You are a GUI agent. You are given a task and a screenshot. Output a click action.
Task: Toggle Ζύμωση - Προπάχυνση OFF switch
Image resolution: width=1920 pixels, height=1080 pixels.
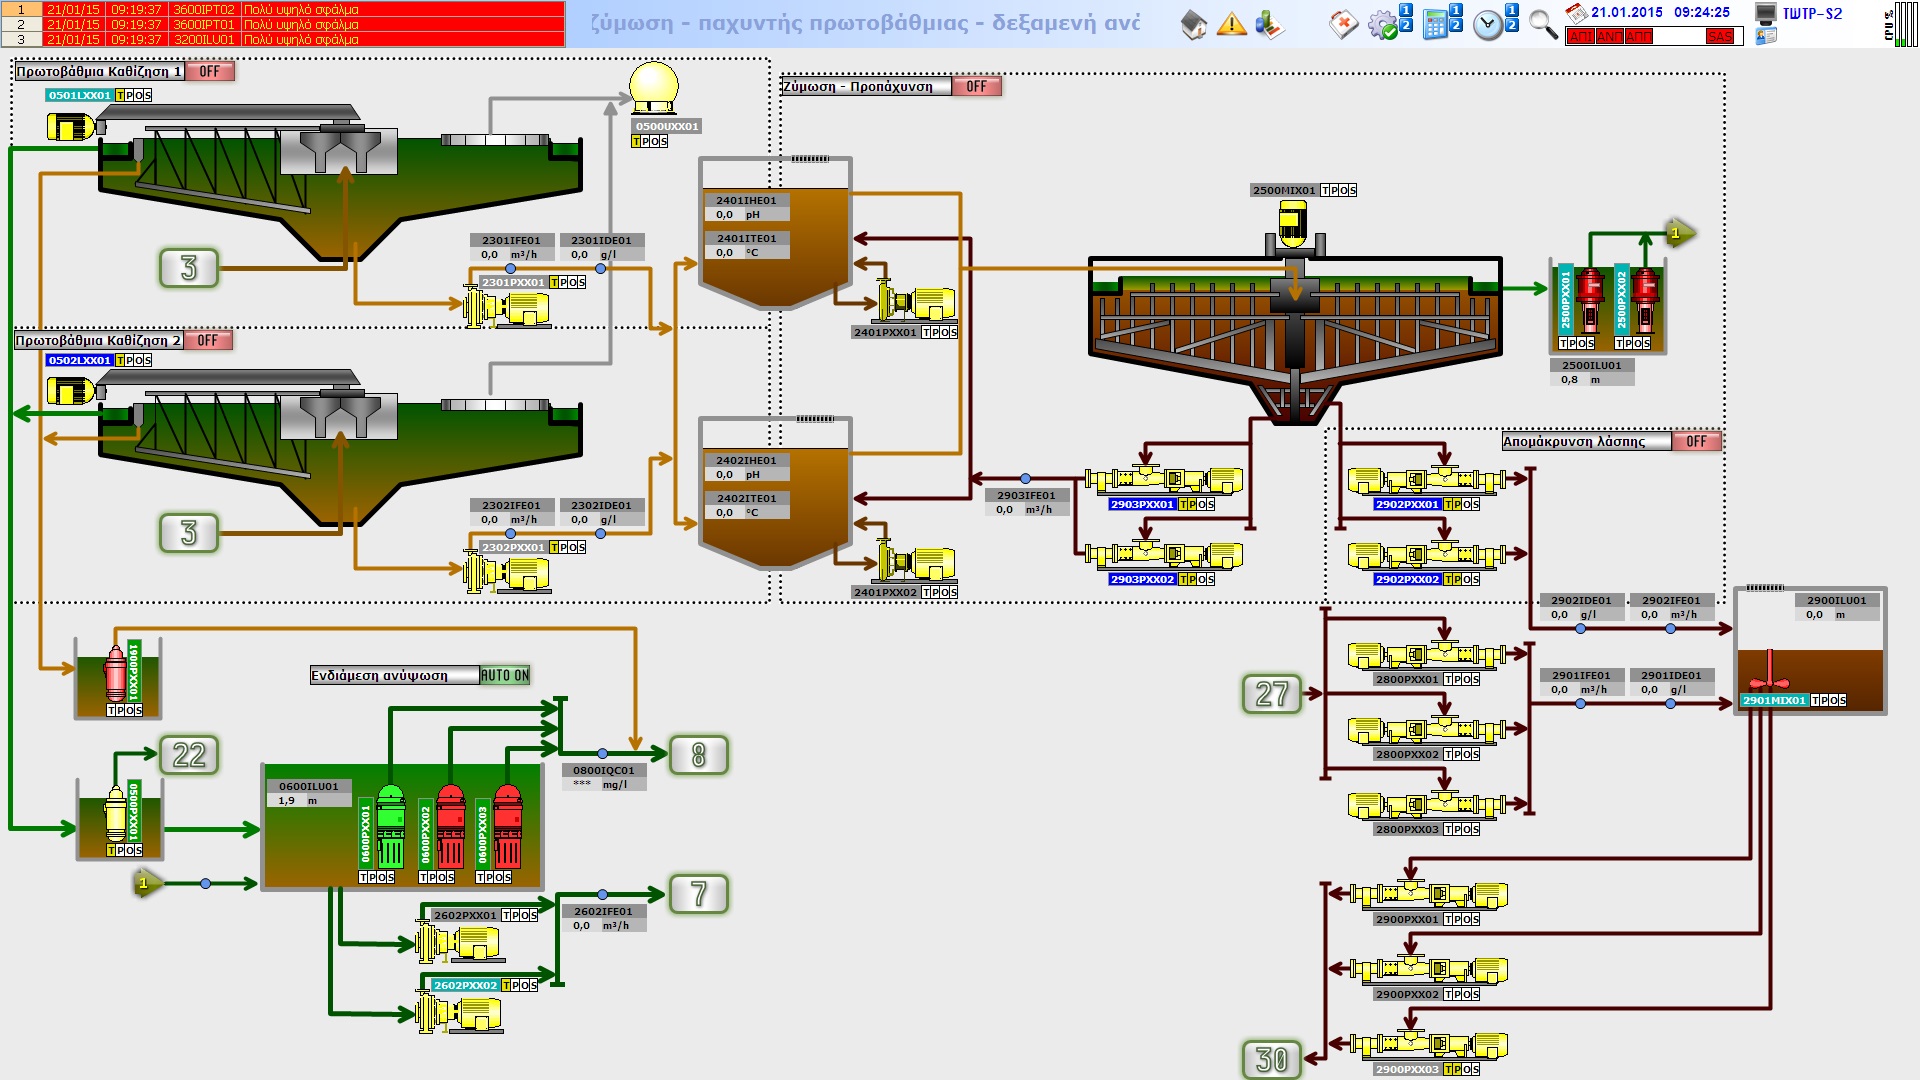pyautogui.click(x=976, y=87)
